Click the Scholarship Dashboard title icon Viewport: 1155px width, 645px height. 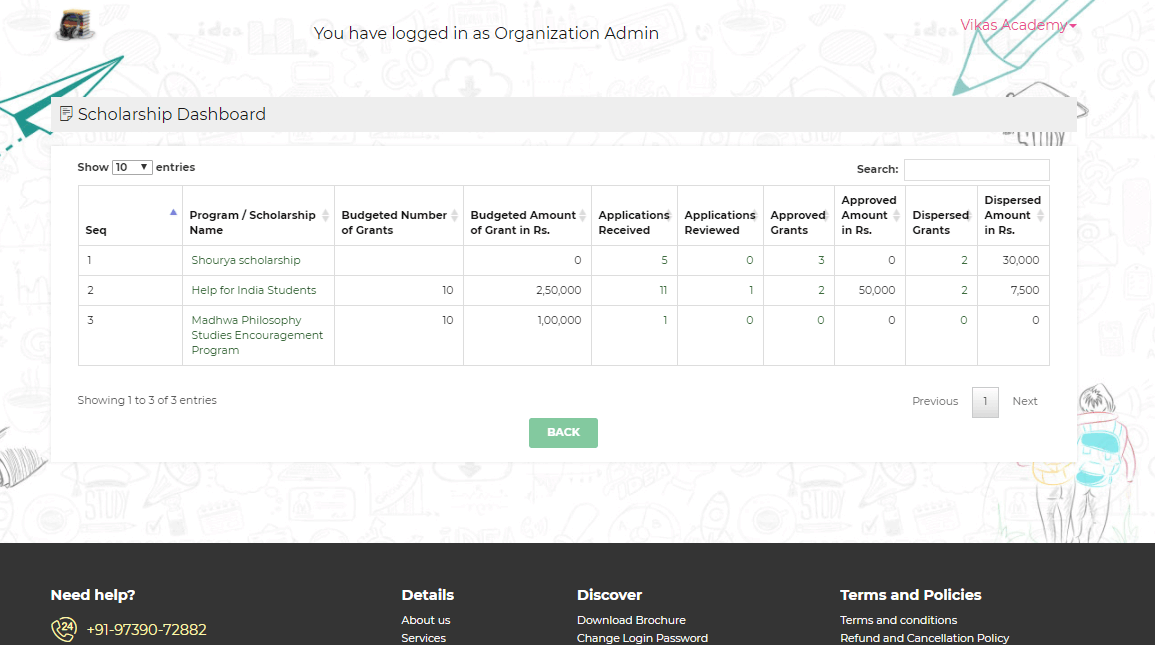click(66, 114)
